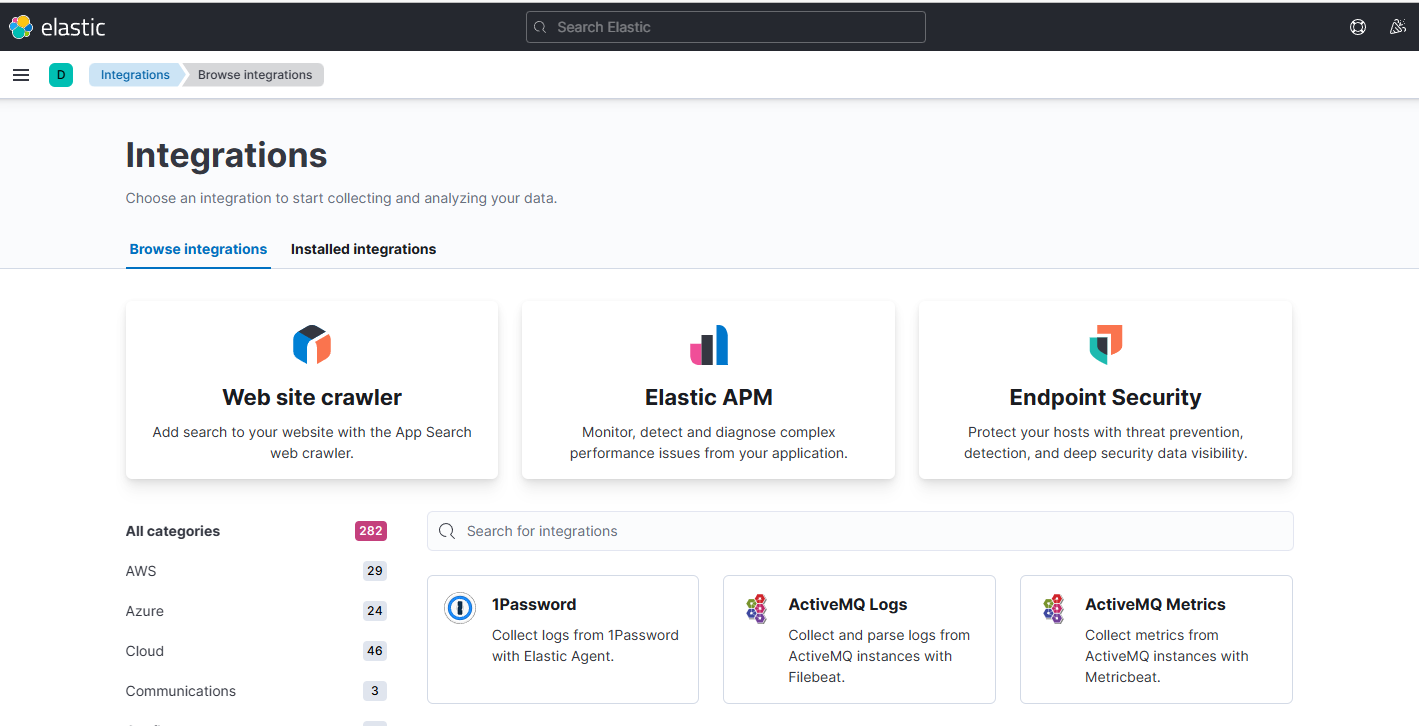
Task: Click the Elastic logo in header
Action: point(57,27)
